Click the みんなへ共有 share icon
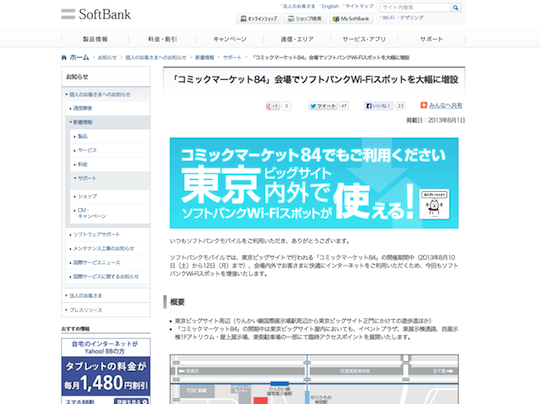Image resolution: width=540 pixels, height=404 pixels. pos(424,105)
